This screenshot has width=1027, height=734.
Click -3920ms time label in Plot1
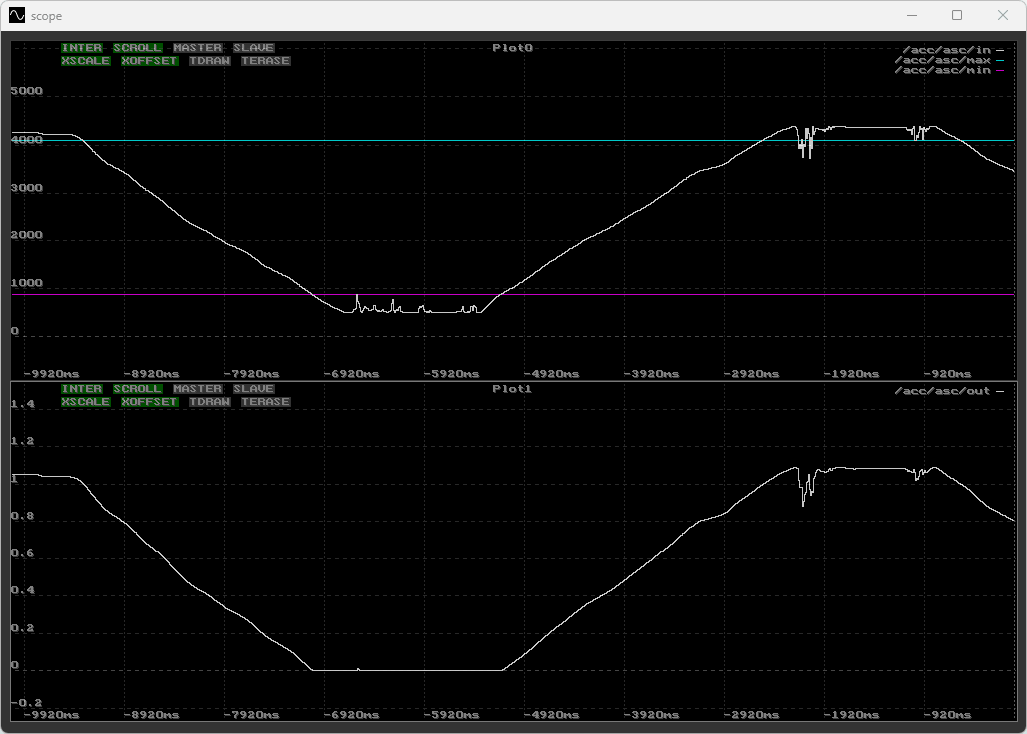coord(652,714)
